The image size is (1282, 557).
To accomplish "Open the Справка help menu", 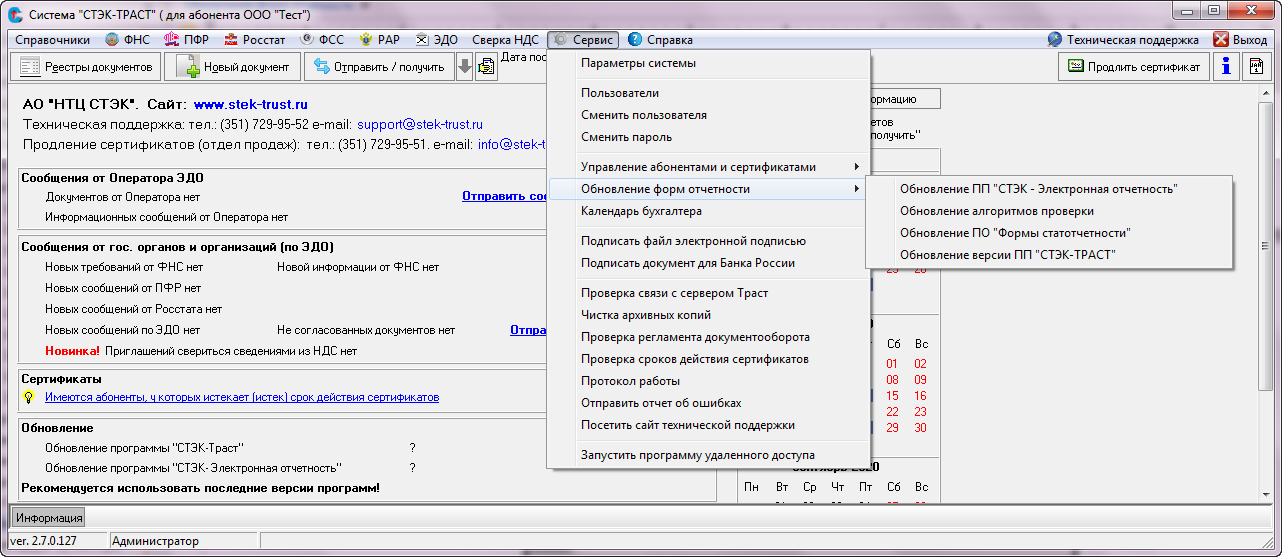I will (660, 40).
